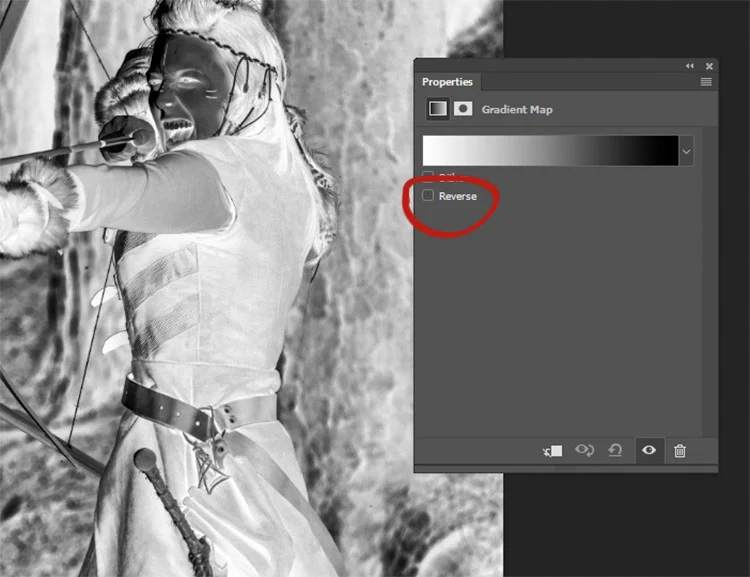Click the Gradient Map label text
750x577 pixels.
[517, 110]
